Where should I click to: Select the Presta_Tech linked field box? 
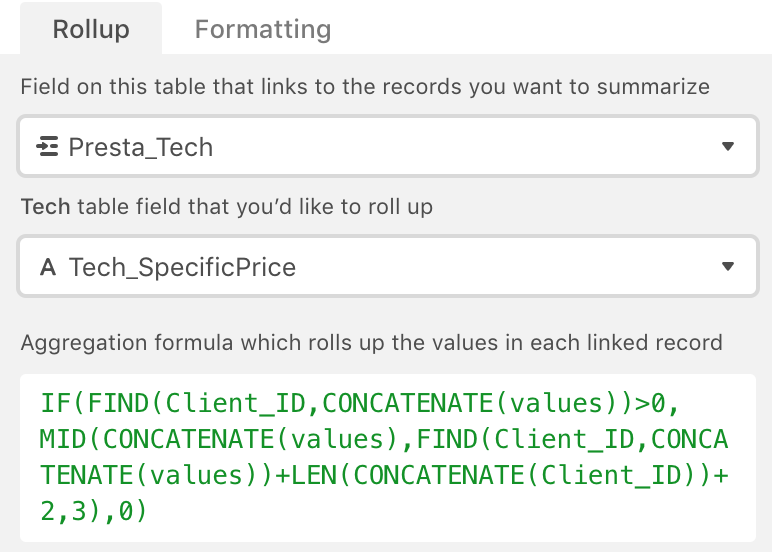(x=387, y=146)
